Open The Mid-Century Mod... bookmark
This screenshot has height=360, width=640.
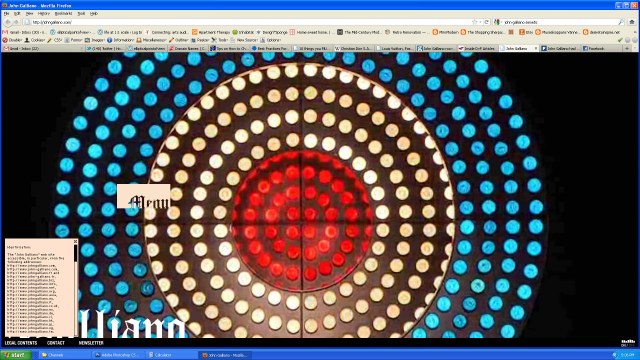point(359,32)
